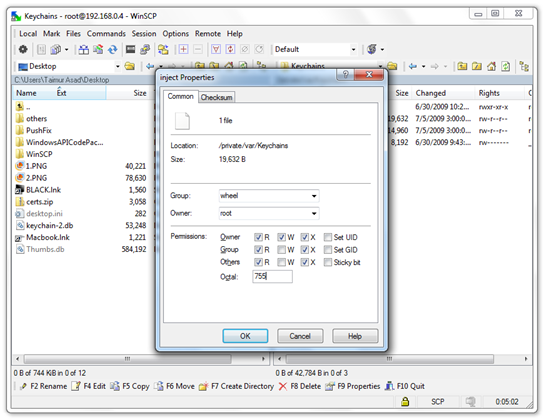
Task: Expand dropdown arrow beside queue documents icon
Action: click(x=67, y=50)
